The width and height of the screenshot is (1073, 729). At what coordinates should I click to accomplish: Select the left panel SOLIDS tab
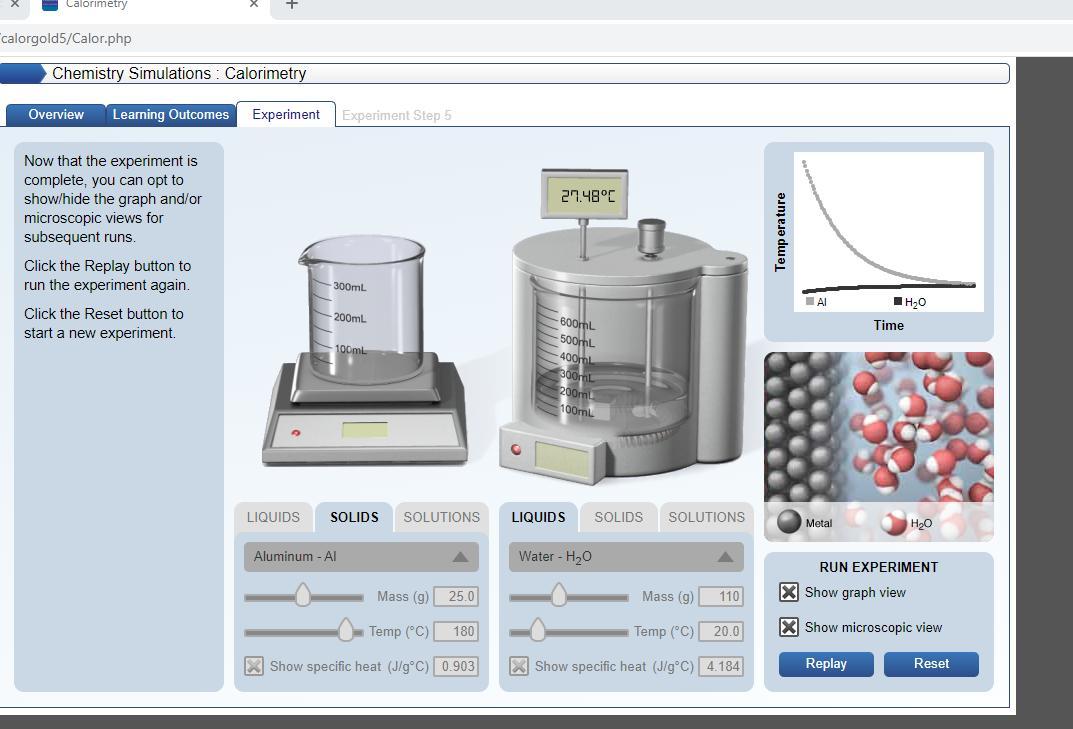click(x=354, y=517)
